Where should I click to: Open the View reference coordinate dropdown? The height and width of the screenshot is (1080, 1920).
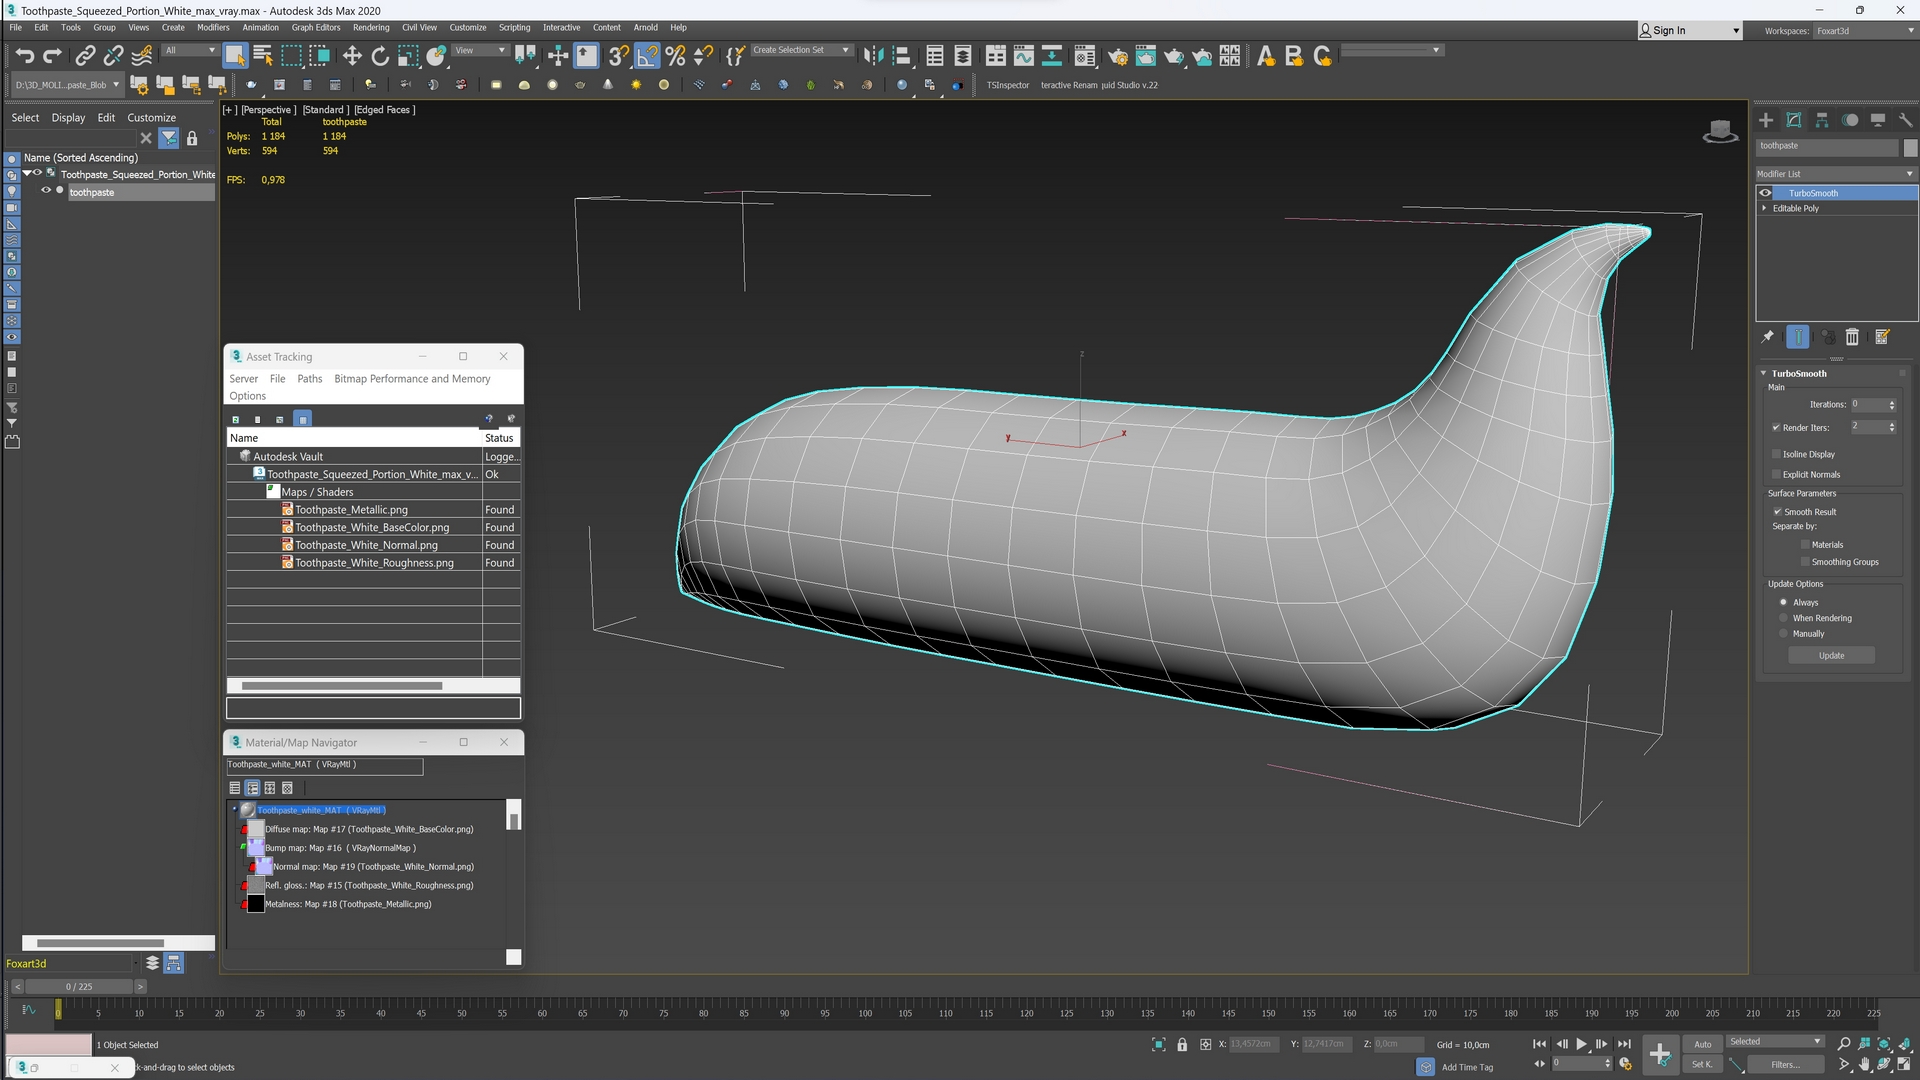click(480, 50)
